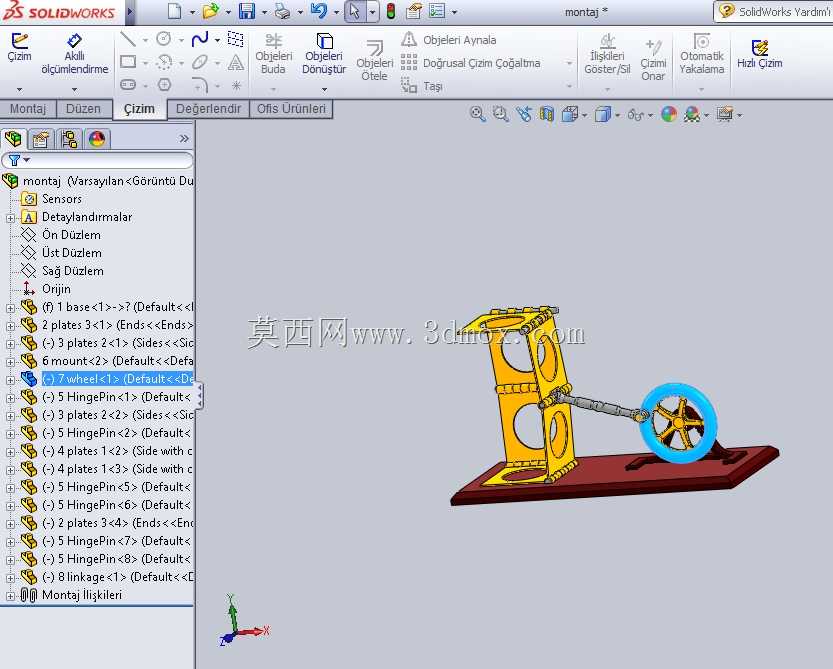833x669 pixels.
Task: Open the PropertyManager tab
Action: (x=40, y=139)
